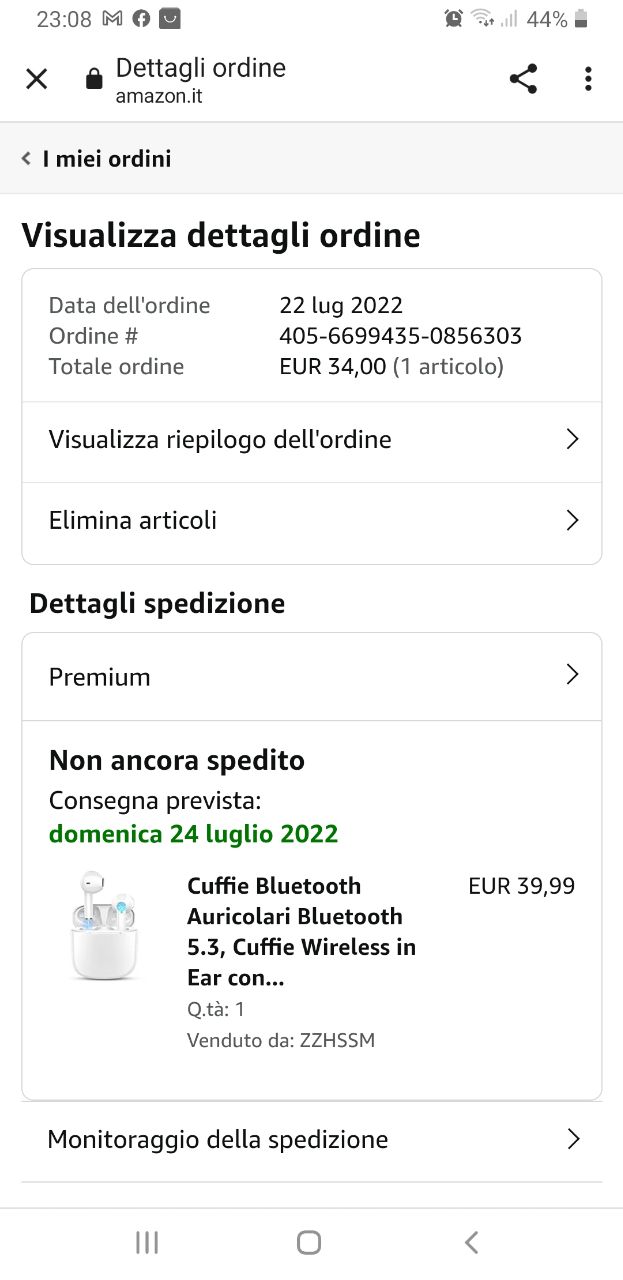This screenshot has height=1280, width=623.
Task: Open Visualizza riepilogo dell'ordine
Action: (x=220, y=440)
